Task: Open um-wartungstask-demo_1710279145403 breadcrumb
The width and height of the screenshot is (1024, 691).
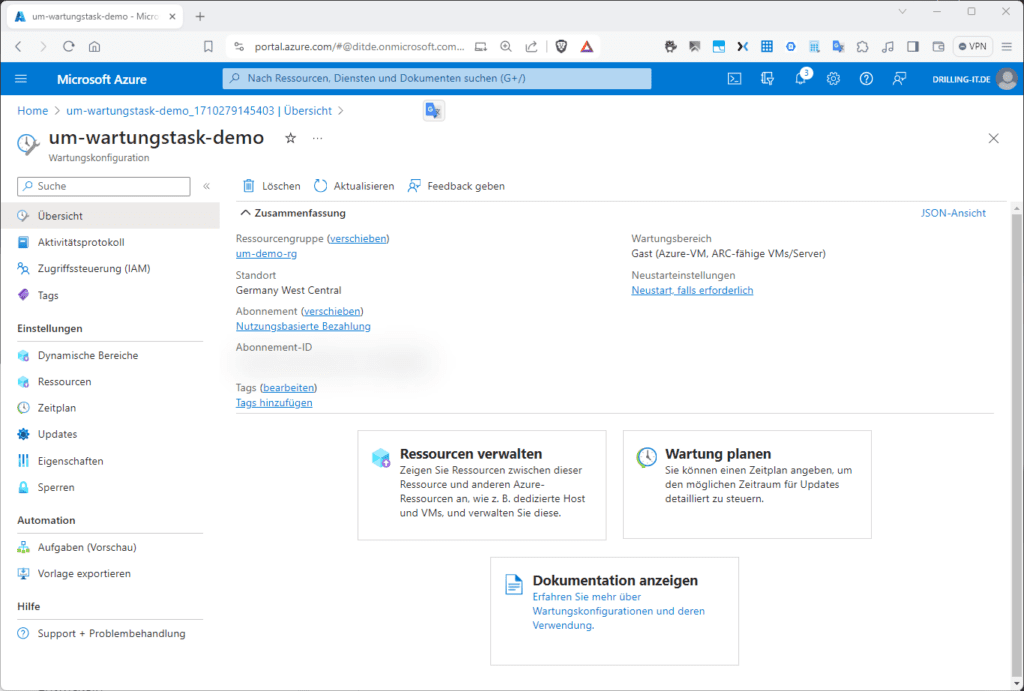Action: [199, 111]
